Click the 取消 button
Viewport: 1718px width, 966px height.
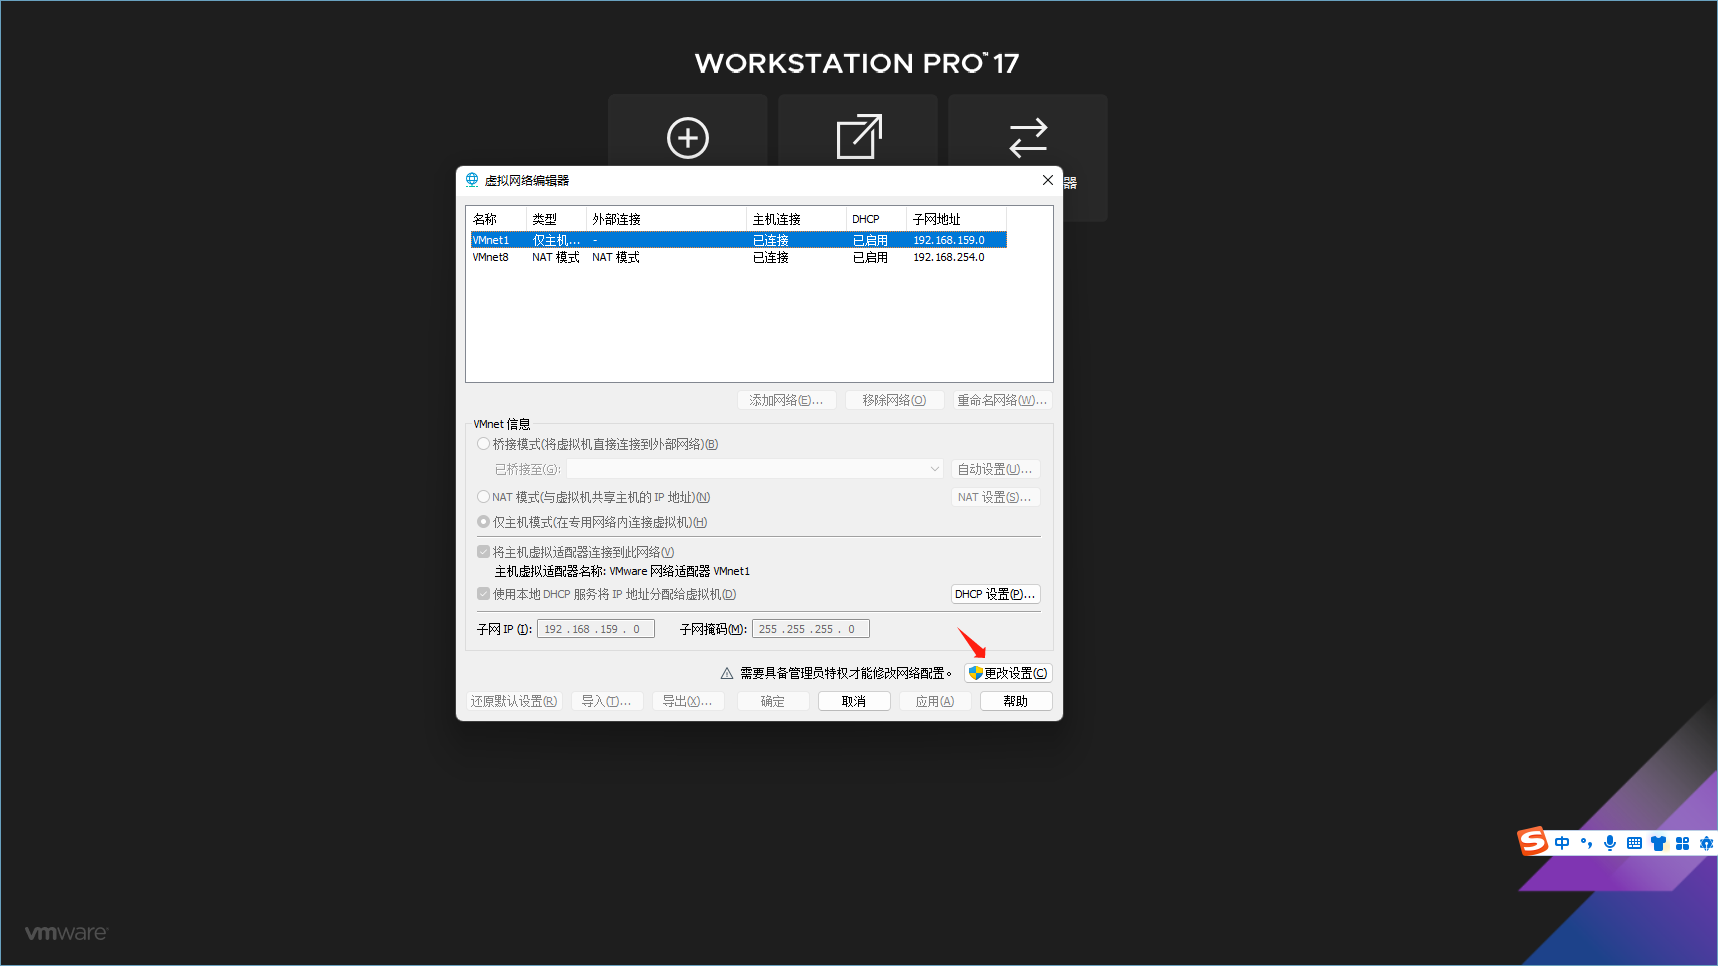pos(854,701)
